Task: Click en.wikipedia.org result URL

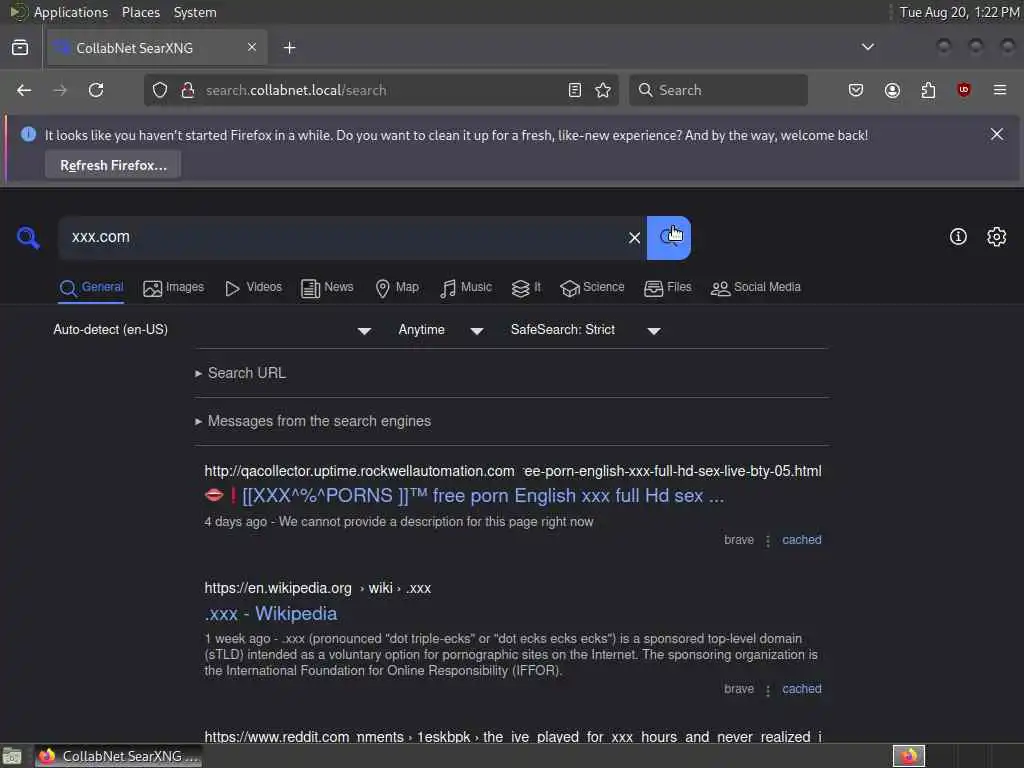Action: [x=317, y=588]
